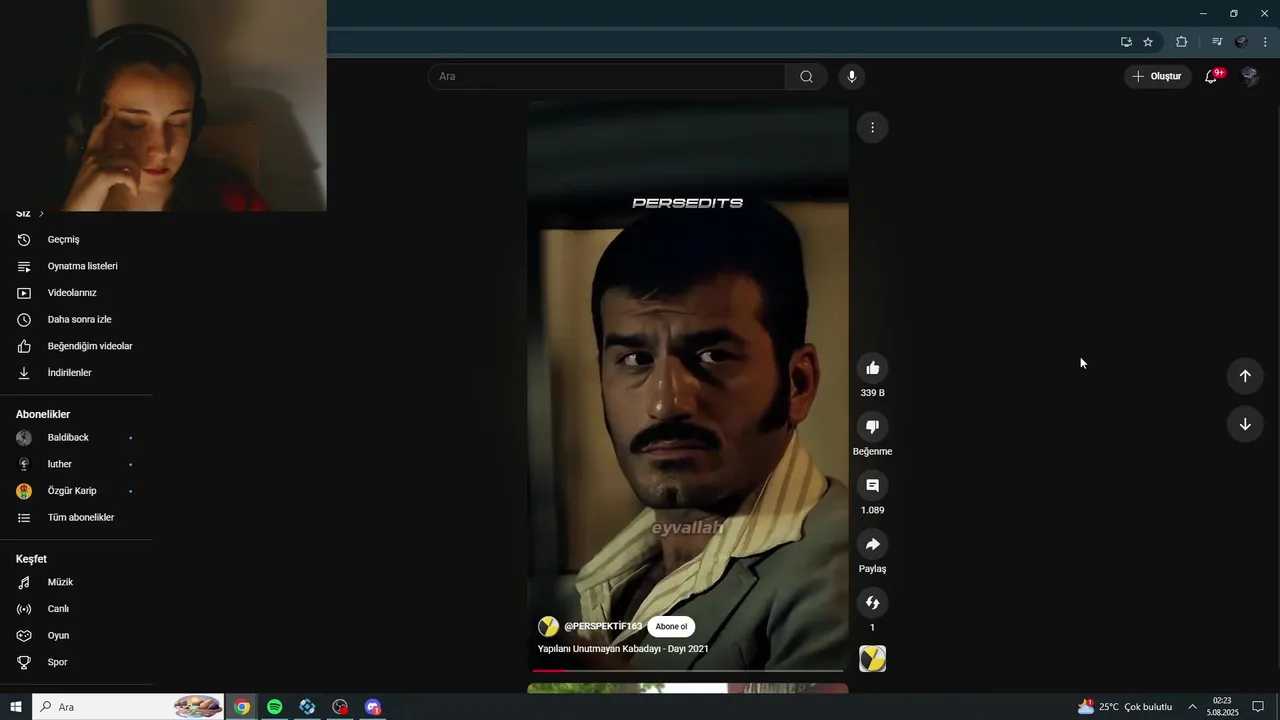
Task: Open Spotify from taskbar
Action: pos(275,707)
